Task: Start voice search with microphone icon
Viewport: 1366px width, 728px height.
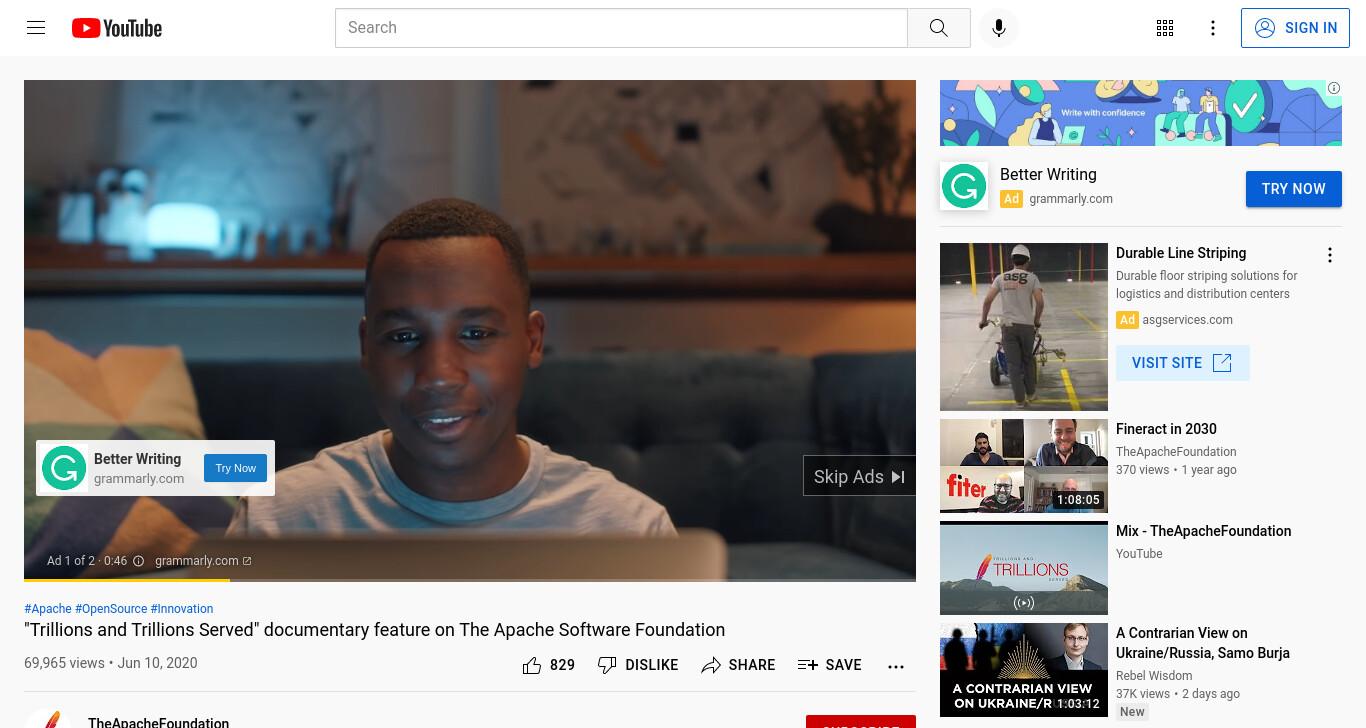Action: coord(998,28)
